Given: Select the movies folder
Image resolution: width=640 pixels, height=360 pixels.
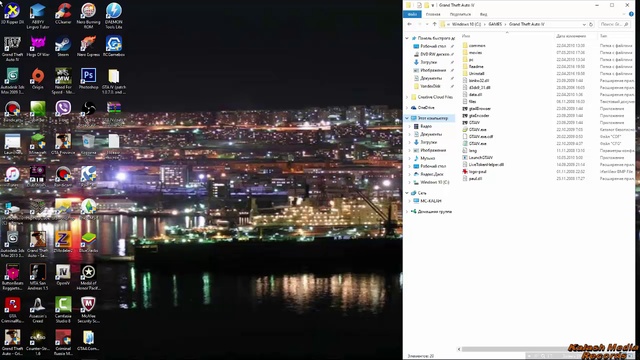Looking at the screenshot, I should click(475, 53).
